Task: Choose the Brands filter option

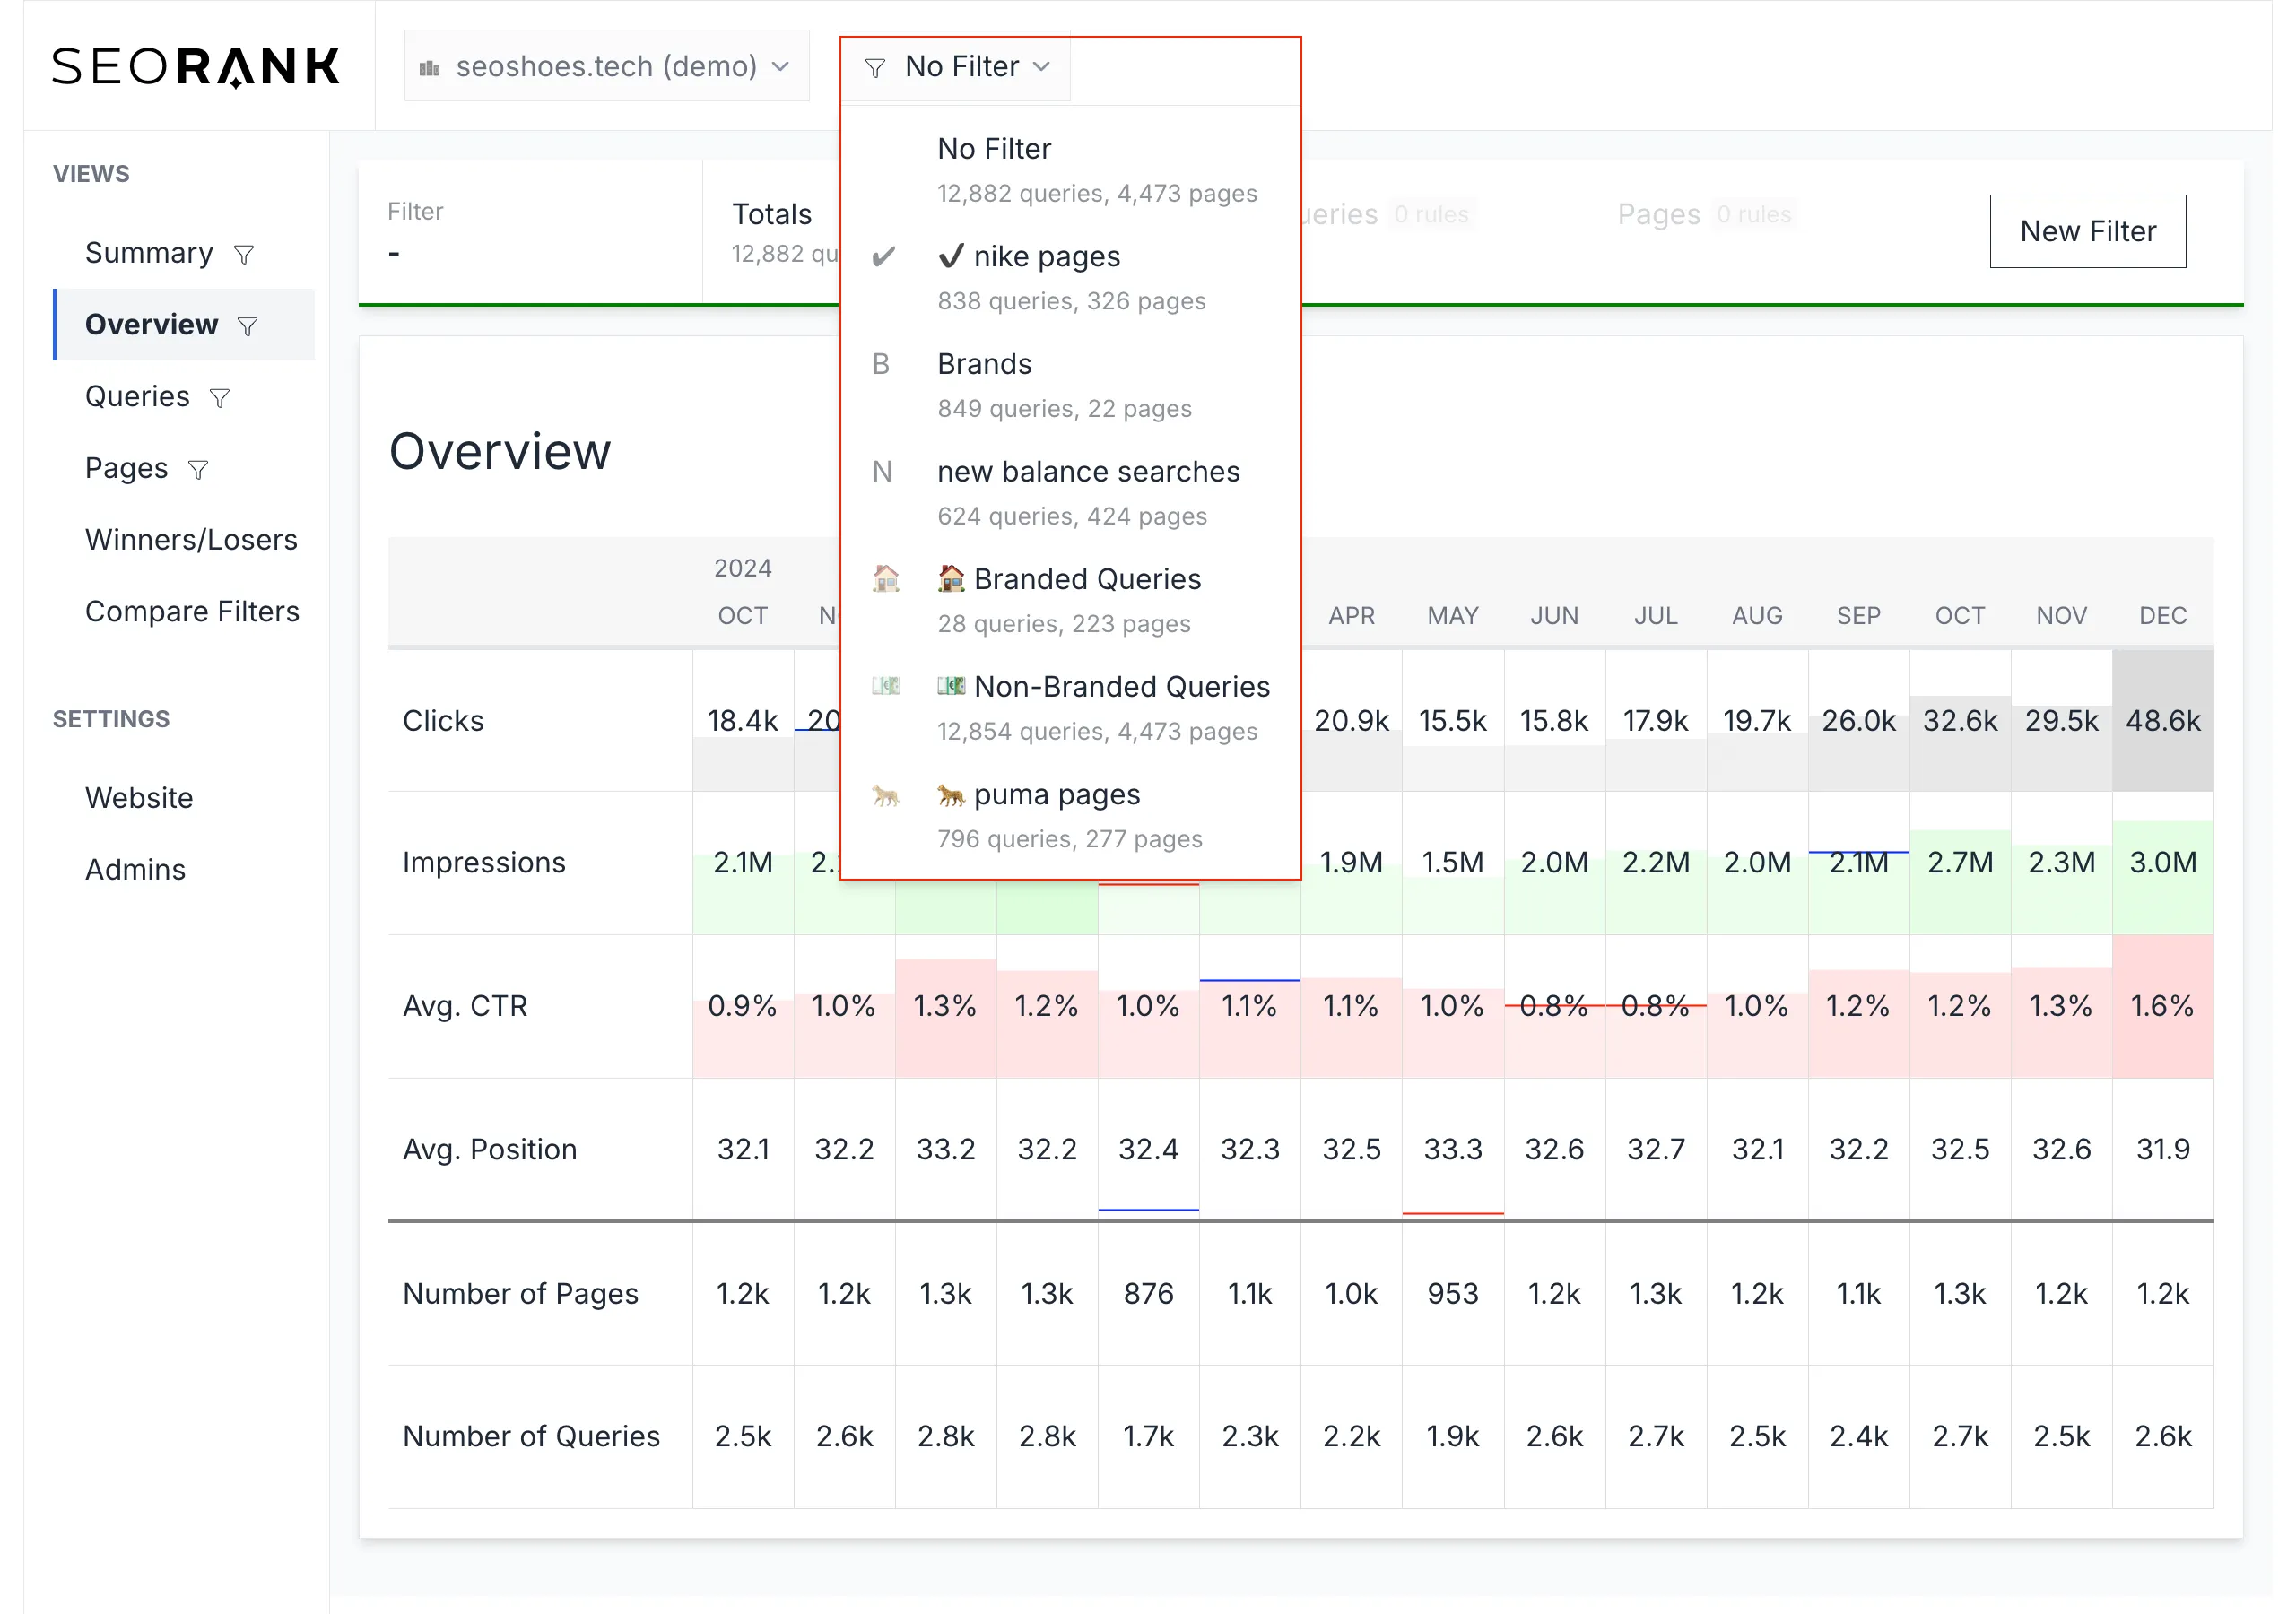Action: [x=984, y=364]
